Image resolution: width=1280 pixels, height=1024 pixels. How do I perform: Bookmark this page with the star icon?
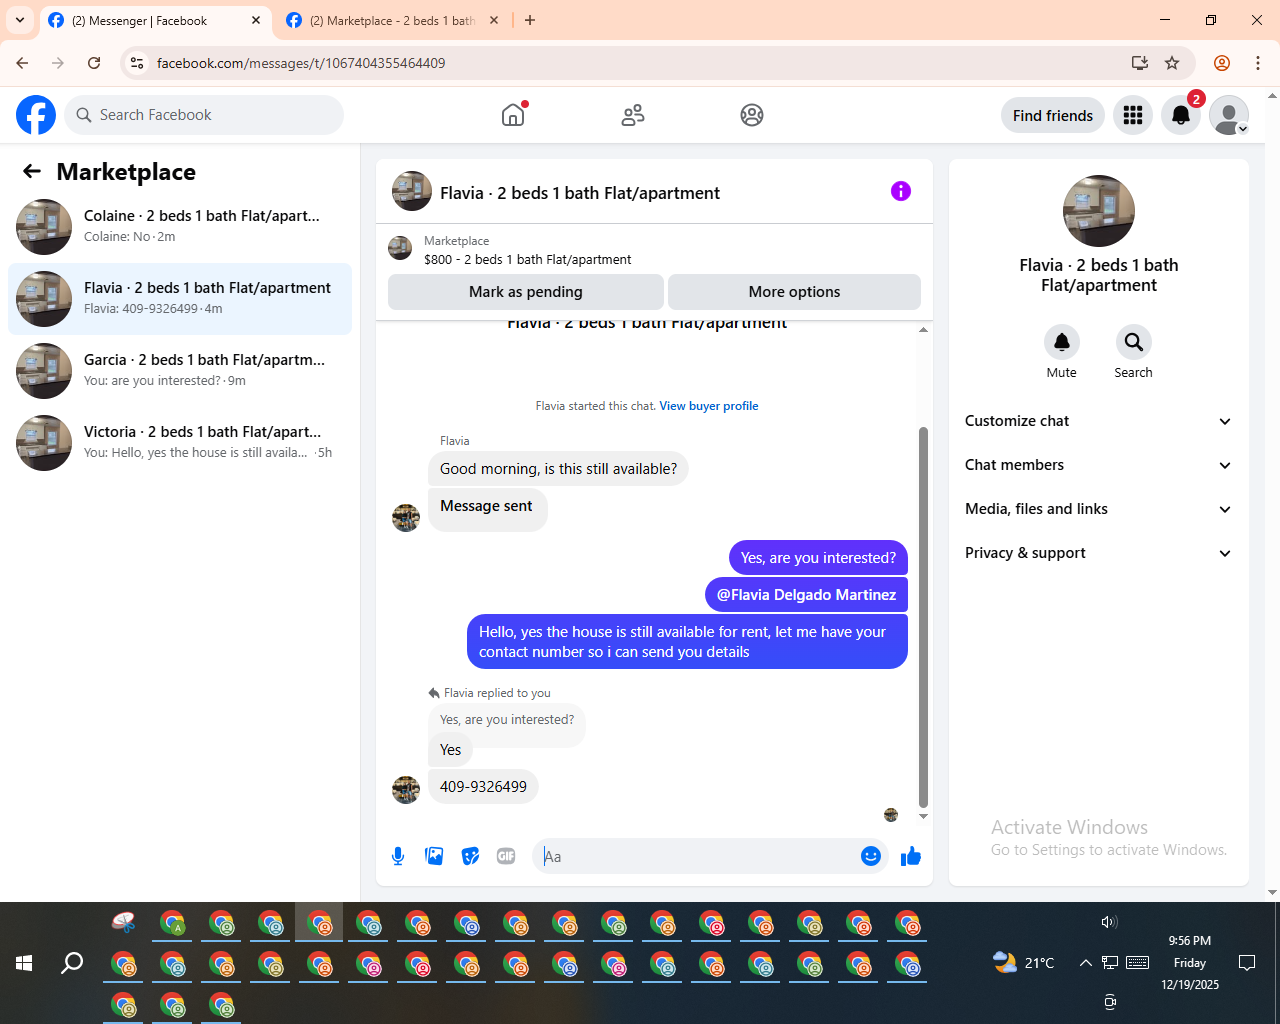[1172, 63]
